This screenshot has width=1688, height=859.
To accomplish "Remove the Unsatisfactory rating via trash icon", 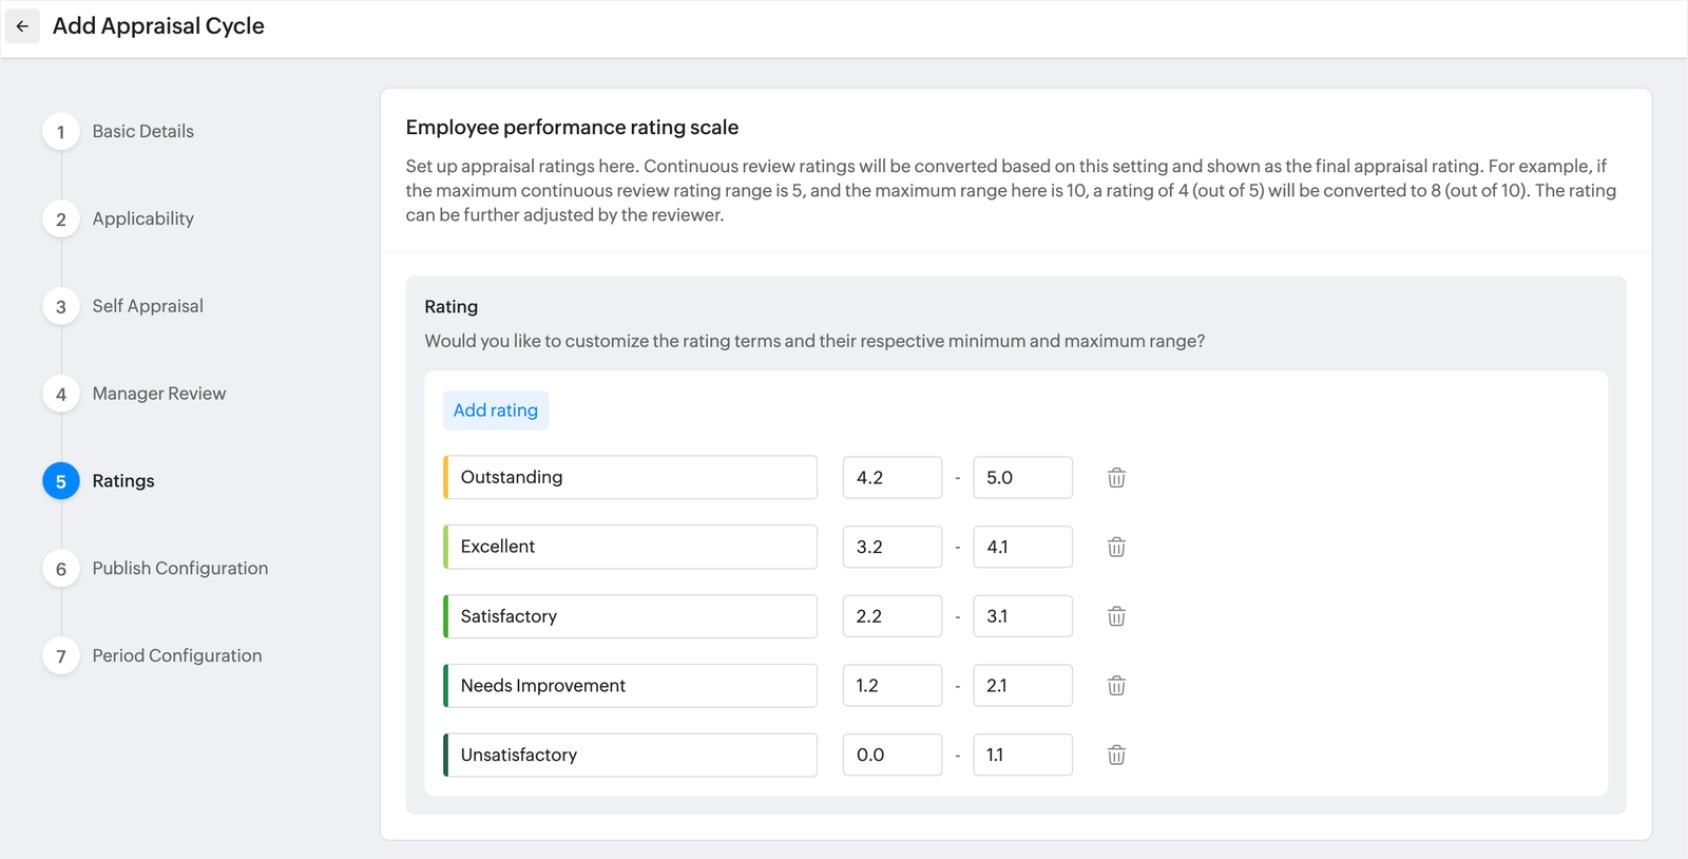I will pos(1116,755).
